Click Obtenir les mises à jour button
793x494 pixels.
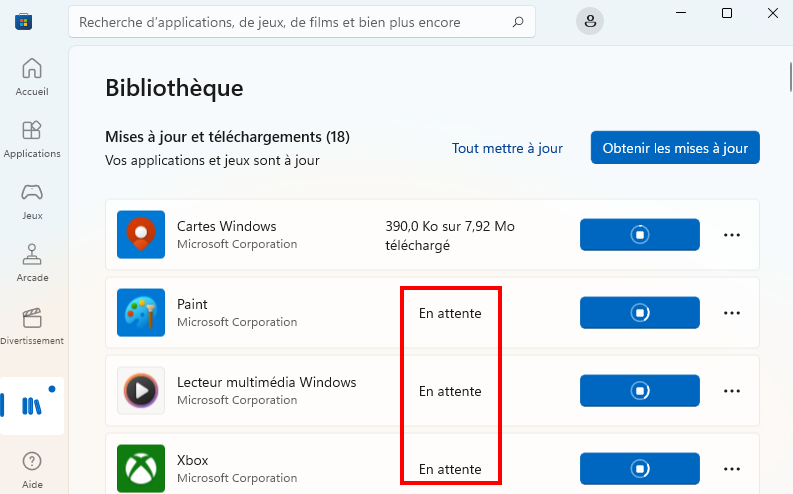click(675, 148)
